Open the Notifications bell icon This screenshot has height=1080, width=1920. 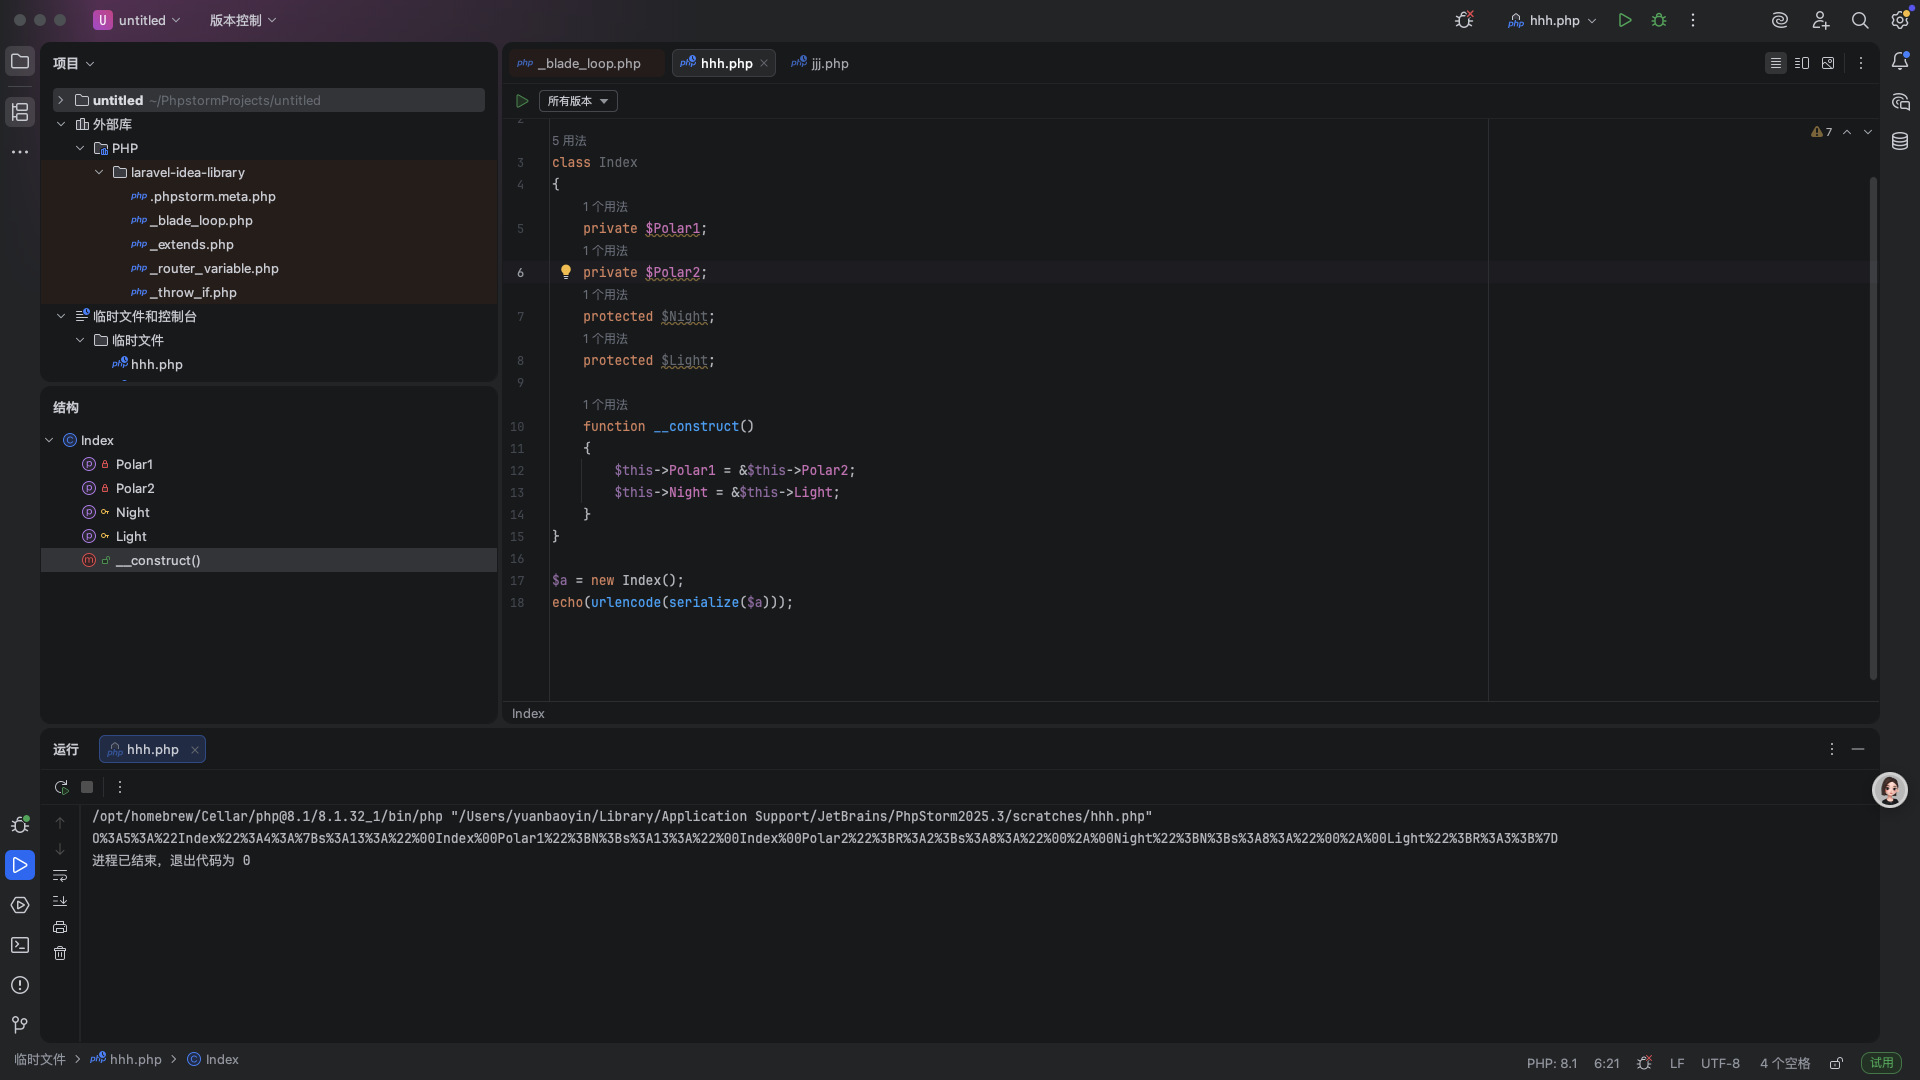1900,62
